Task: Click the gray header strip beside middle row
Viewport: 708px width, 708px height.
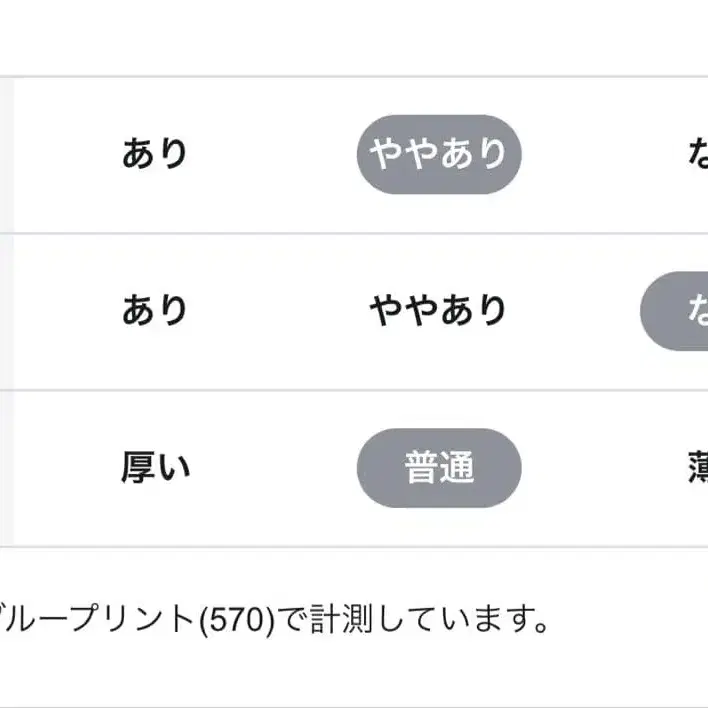Action: click(5, 310)
